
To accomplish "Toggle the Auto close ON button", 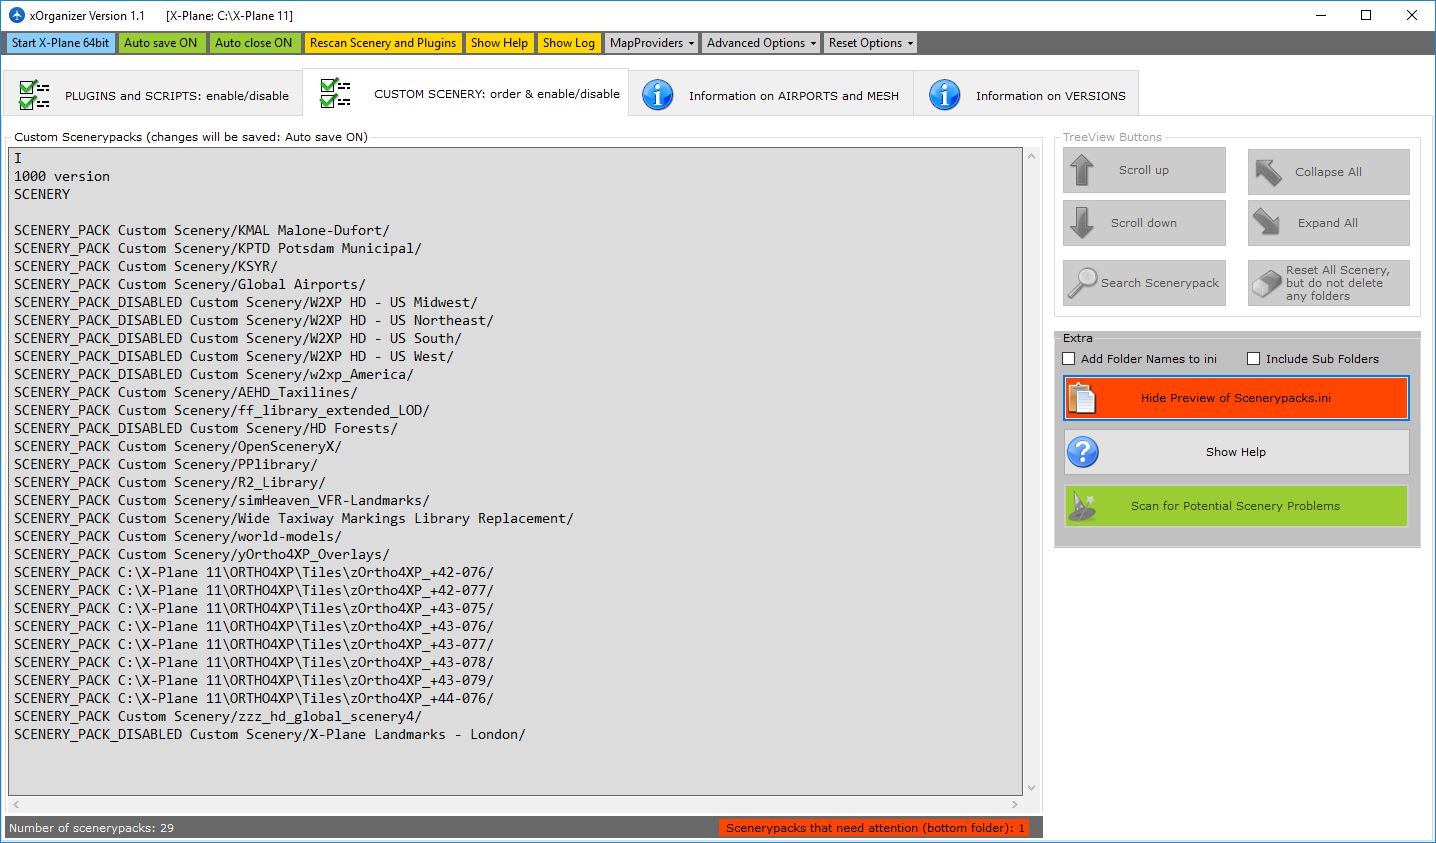I will (254, 43).
